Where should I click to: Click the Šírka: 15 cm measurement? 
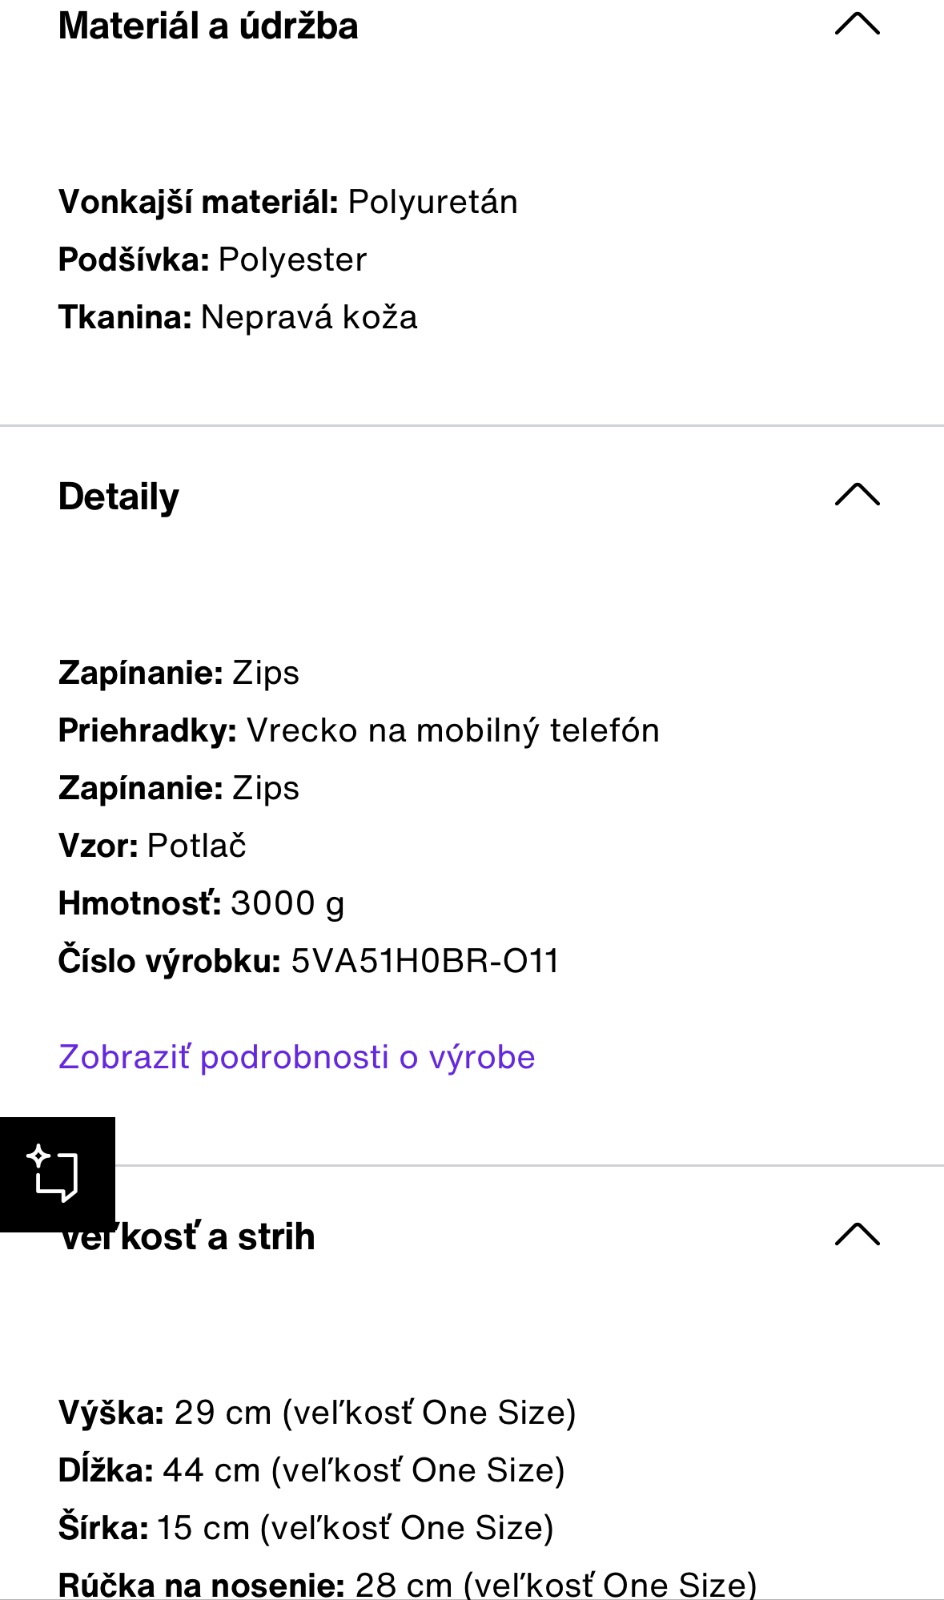(x=306, y=1528)
